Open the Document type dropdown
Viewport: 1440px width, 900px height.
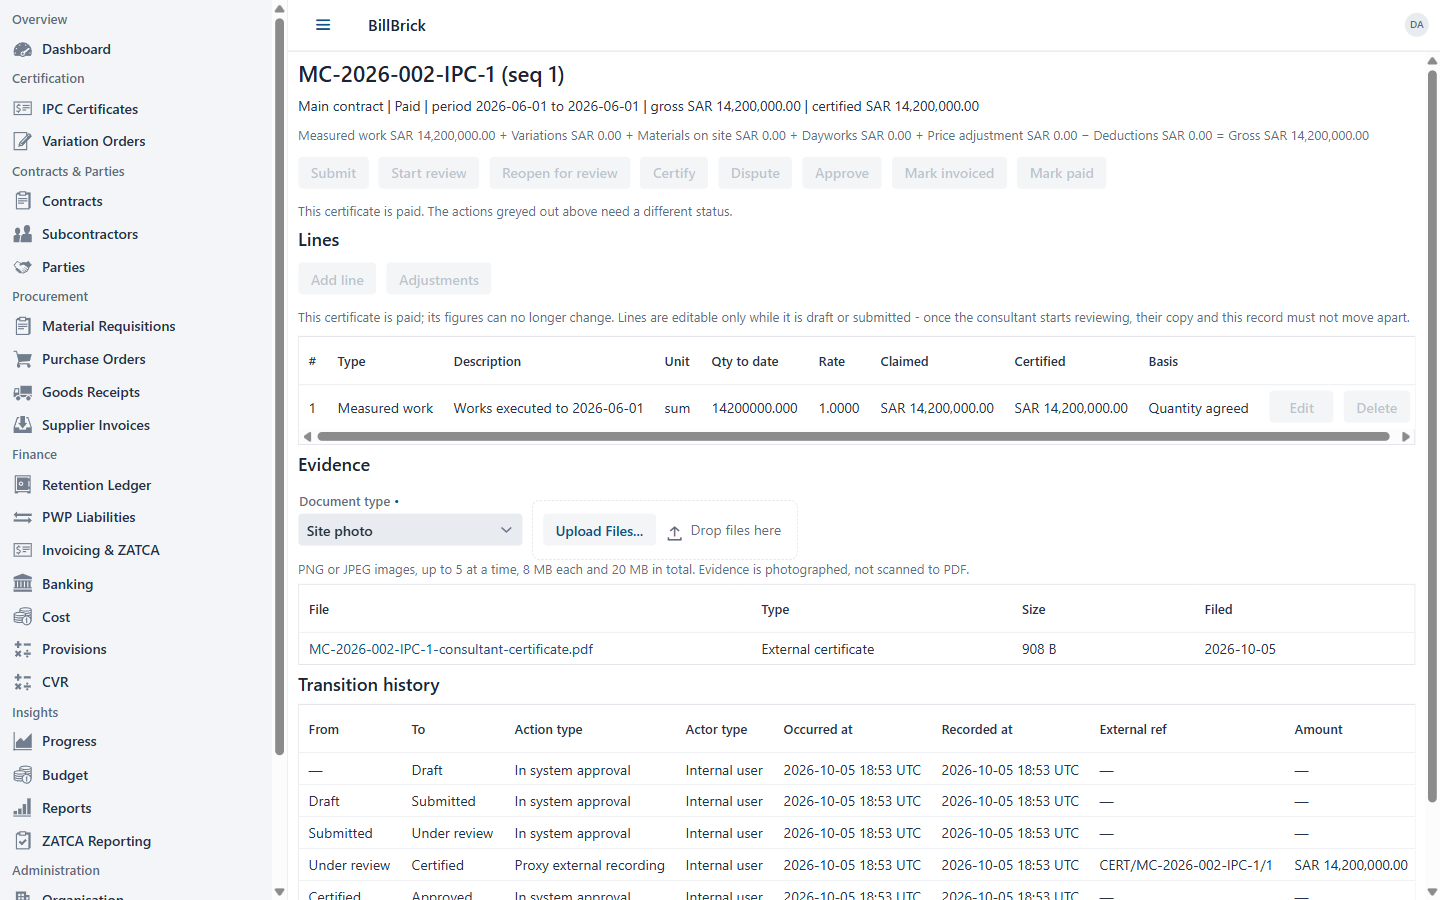tap(410, 530)
